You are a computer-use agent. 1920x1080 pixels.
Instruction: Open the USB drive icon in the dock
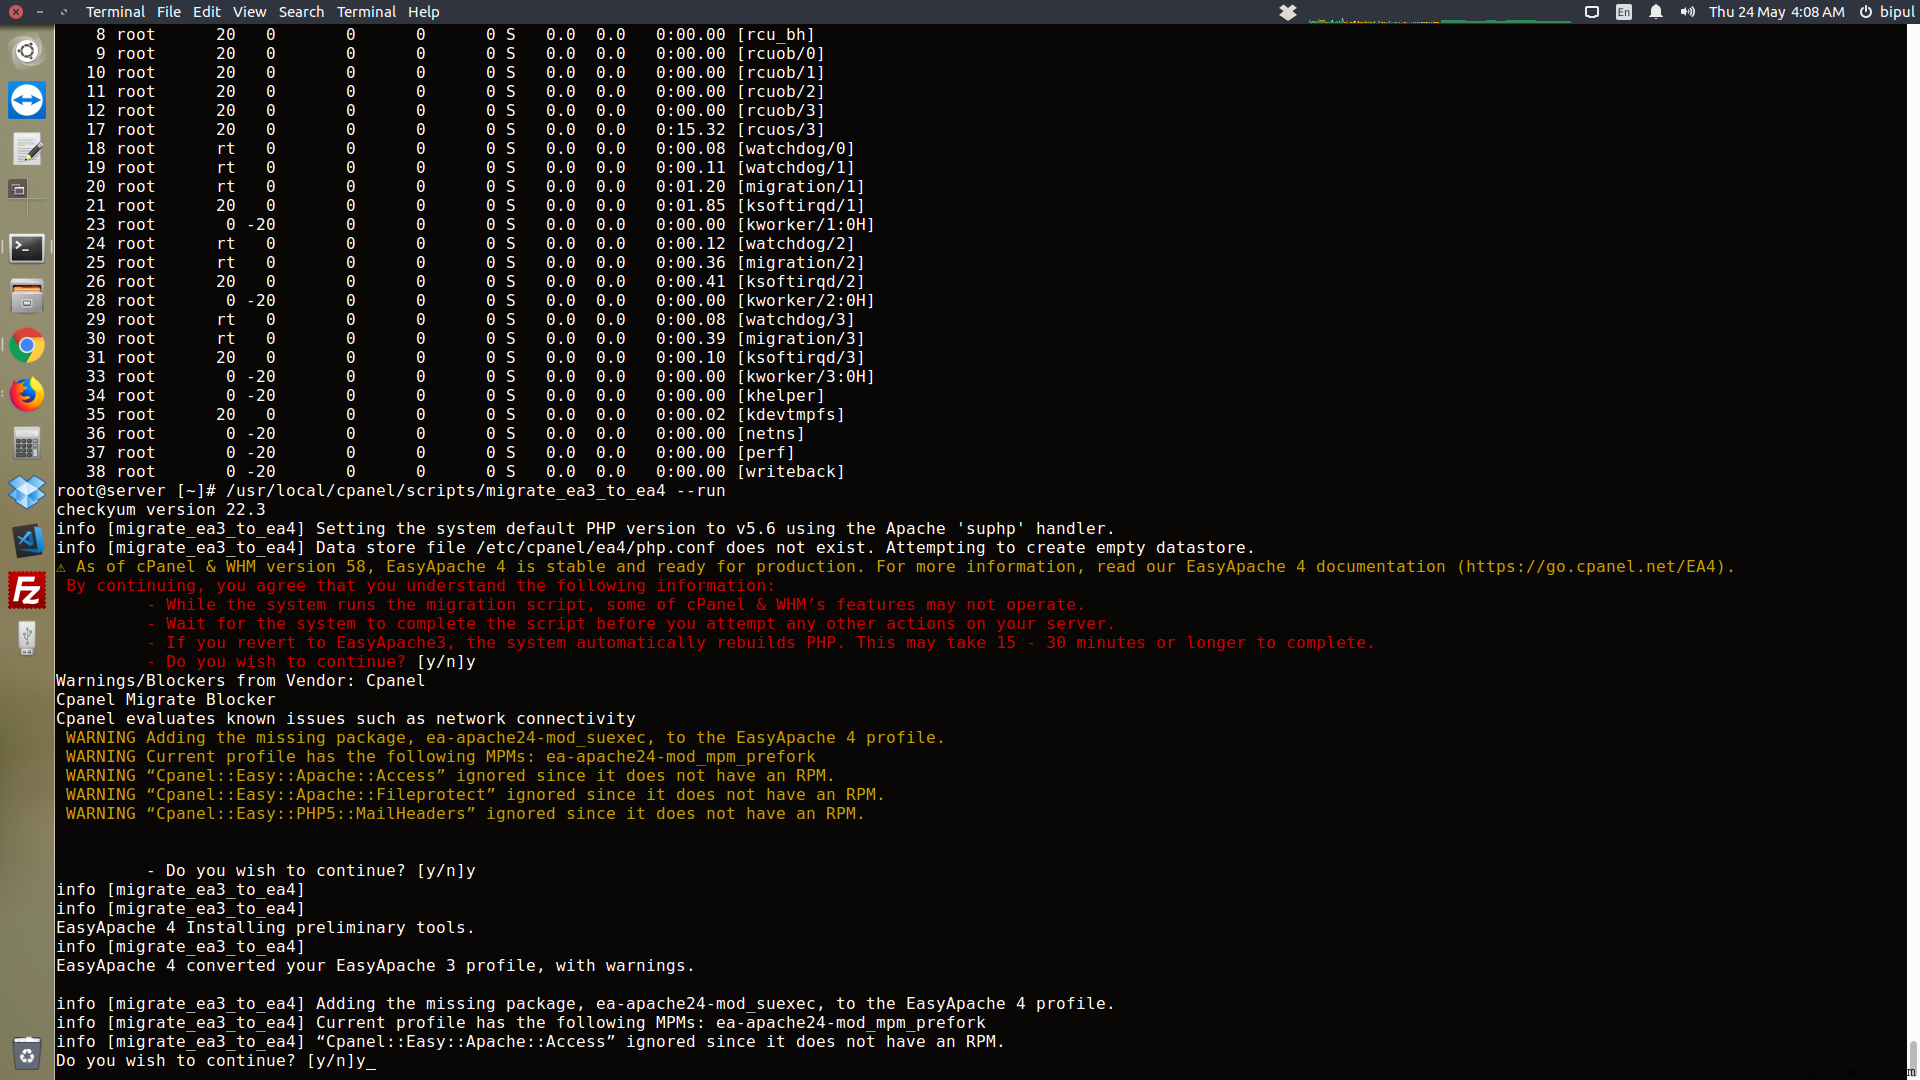point(27,639)
